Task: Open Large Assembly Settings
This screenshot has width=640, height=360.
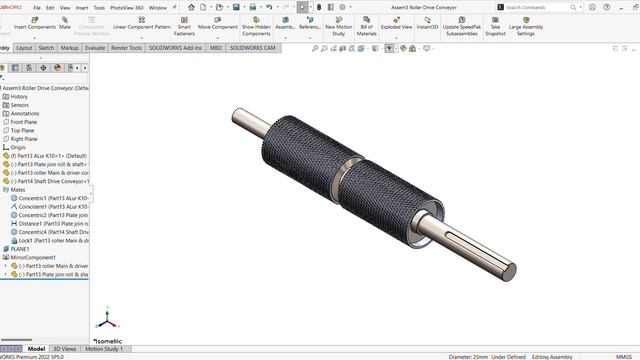Action: [x=526, y=27]
